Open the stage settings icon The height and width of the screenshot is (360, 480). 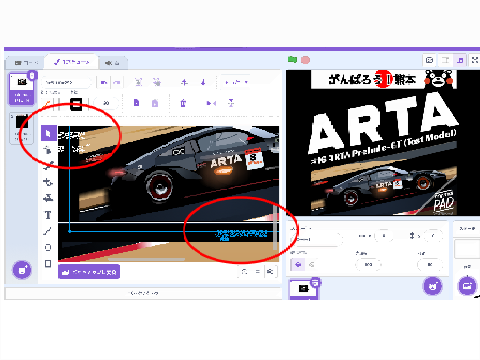click(x=429, y=60)
